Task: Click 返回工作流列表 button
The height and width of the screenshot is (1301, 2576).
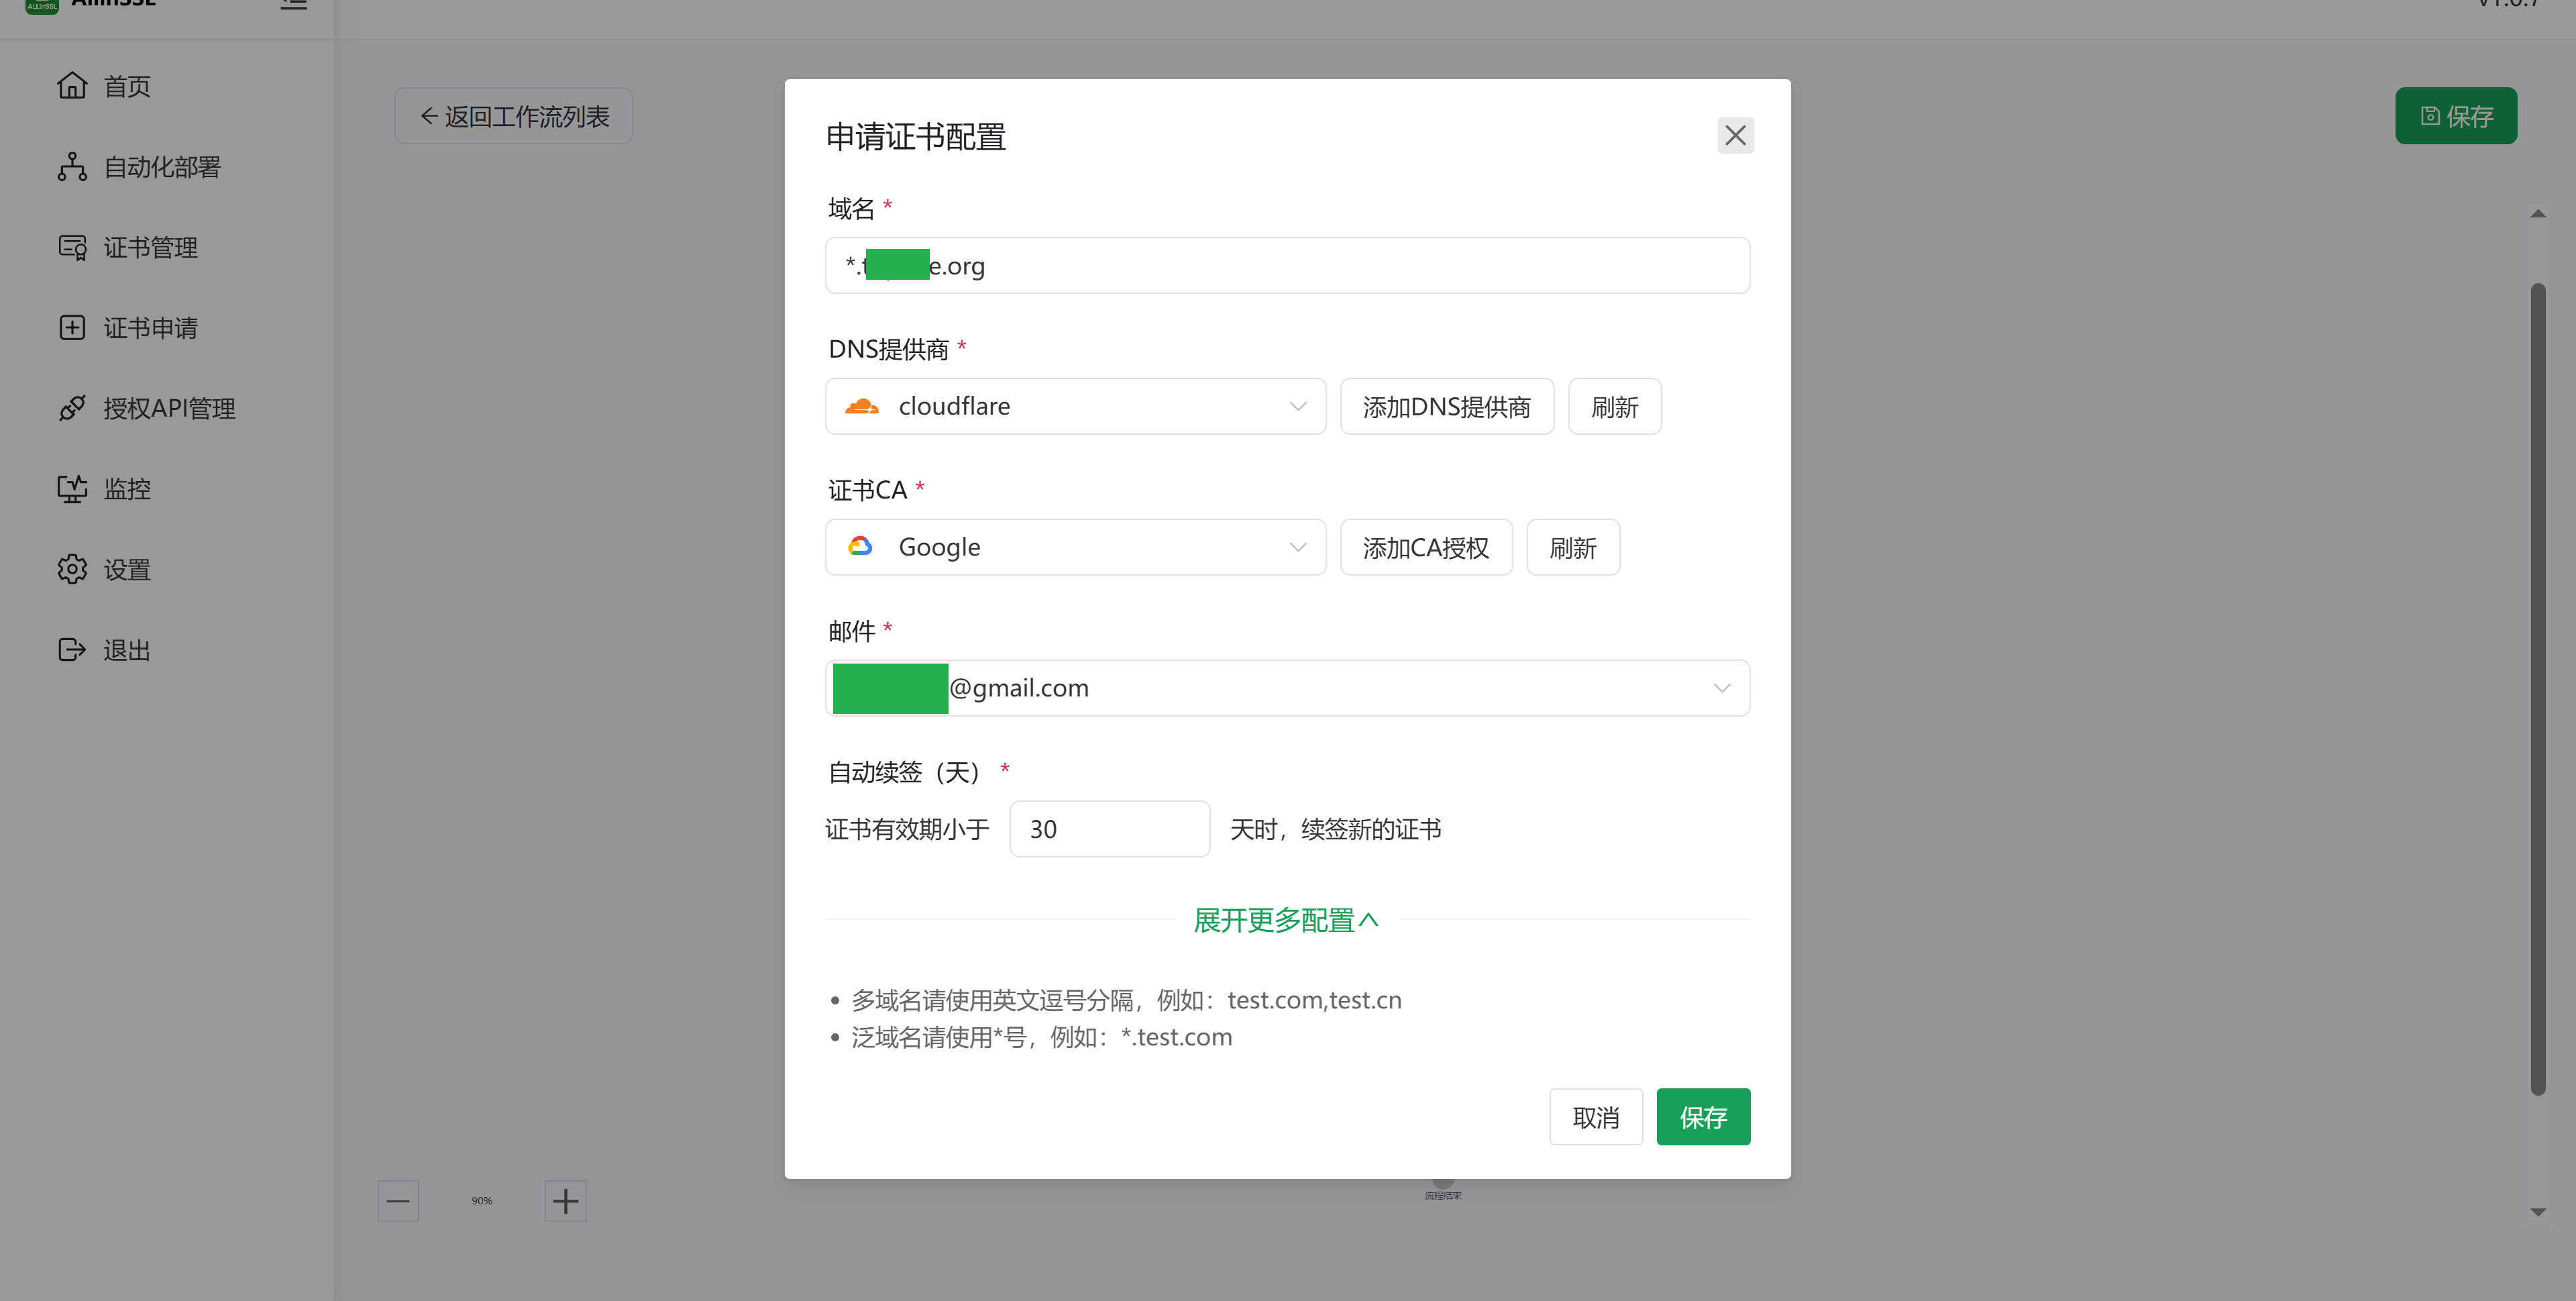Action: coord(514,116)
